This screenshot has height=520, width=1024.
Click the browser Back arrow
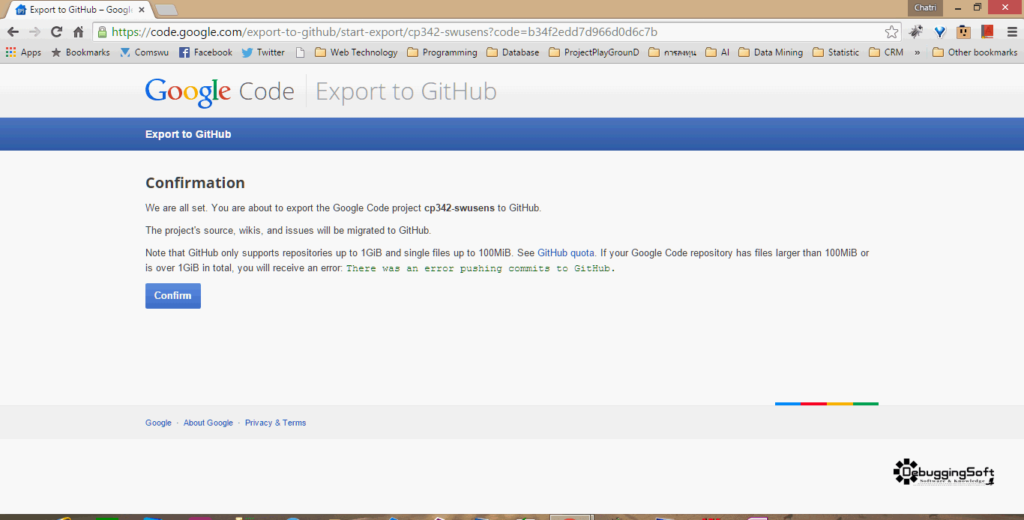[x=13, y=31]
